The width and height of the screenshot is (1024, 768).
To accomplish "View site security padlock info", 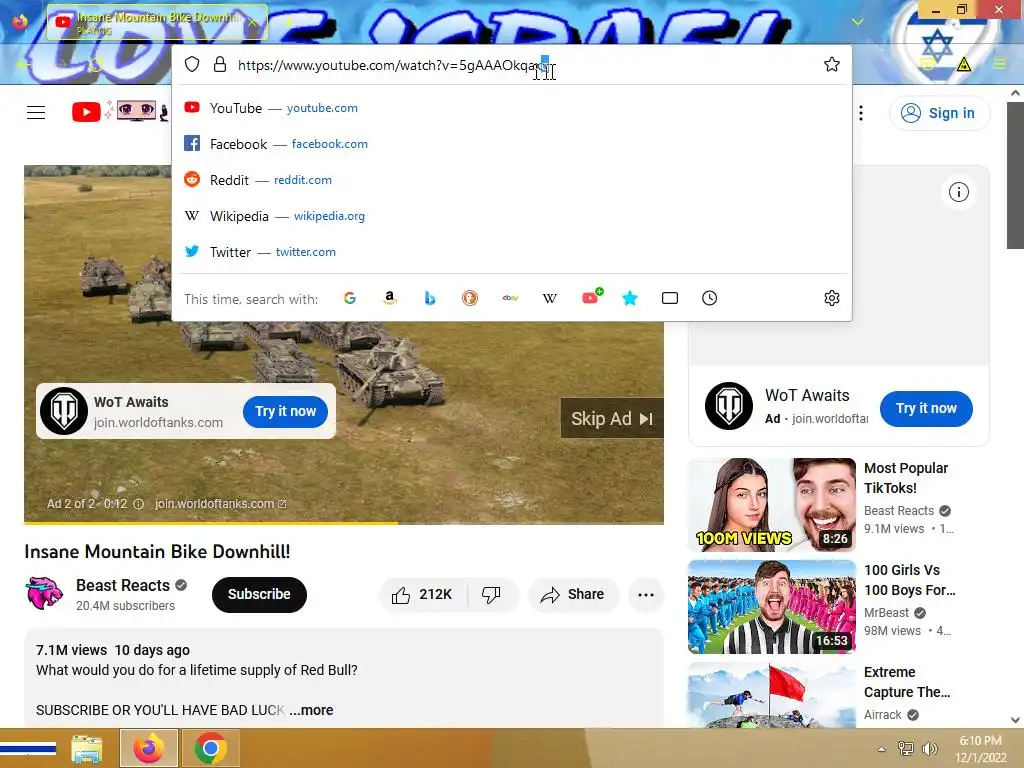I will tap(220, 64).
